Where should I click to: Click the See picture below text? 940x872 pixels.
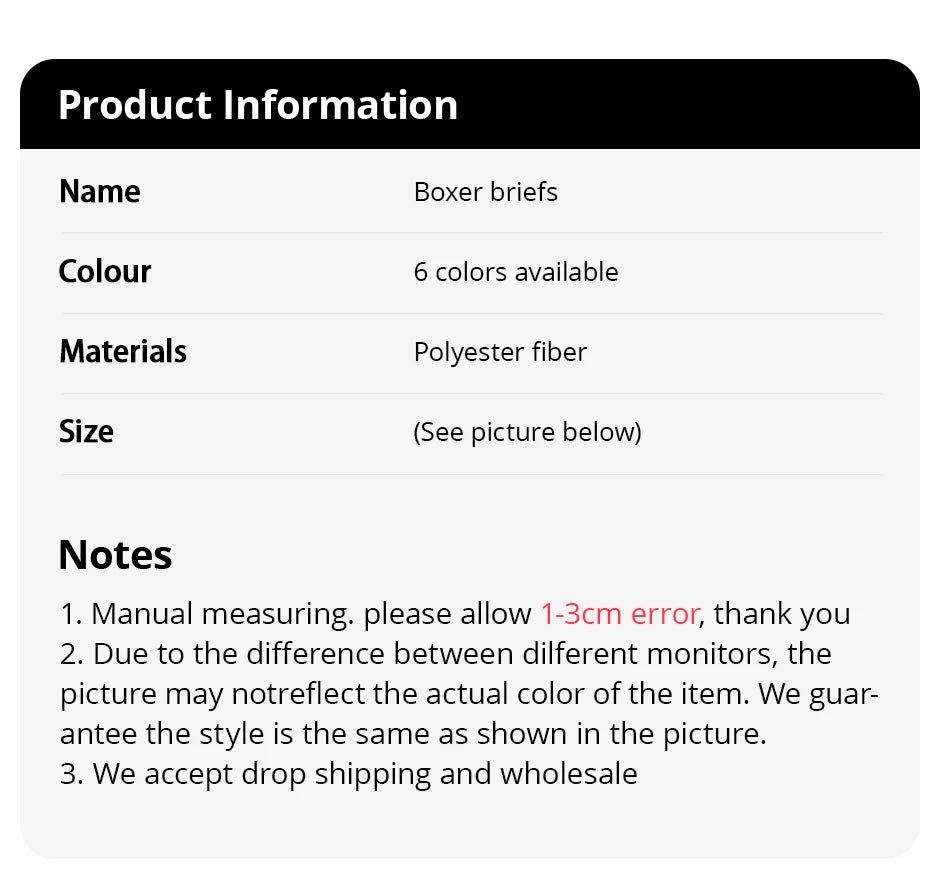point(527,432)
